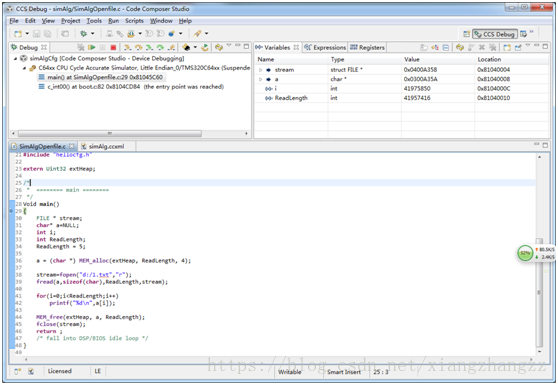Image resolution: width=558 pixels, height=385 pixels.
Task: Toggle the Show Type Names icon in Variables view
Action: coord(423,47)
